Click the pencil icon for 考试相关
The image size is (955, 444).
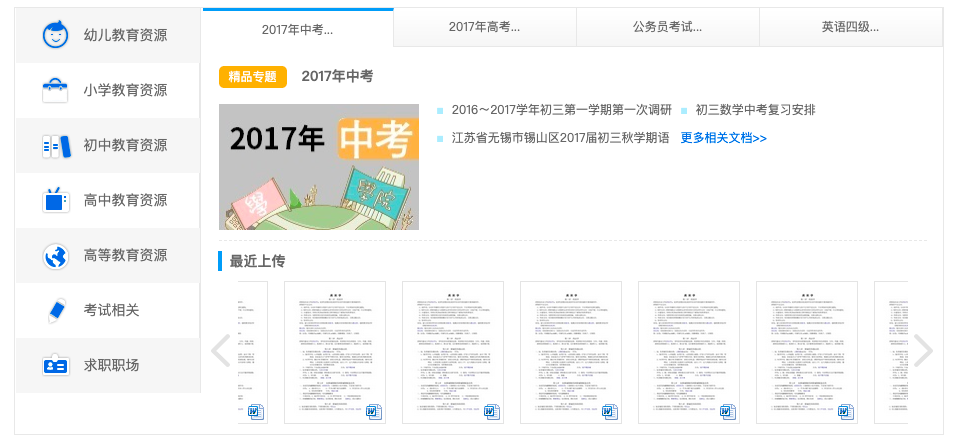point(56,310)
